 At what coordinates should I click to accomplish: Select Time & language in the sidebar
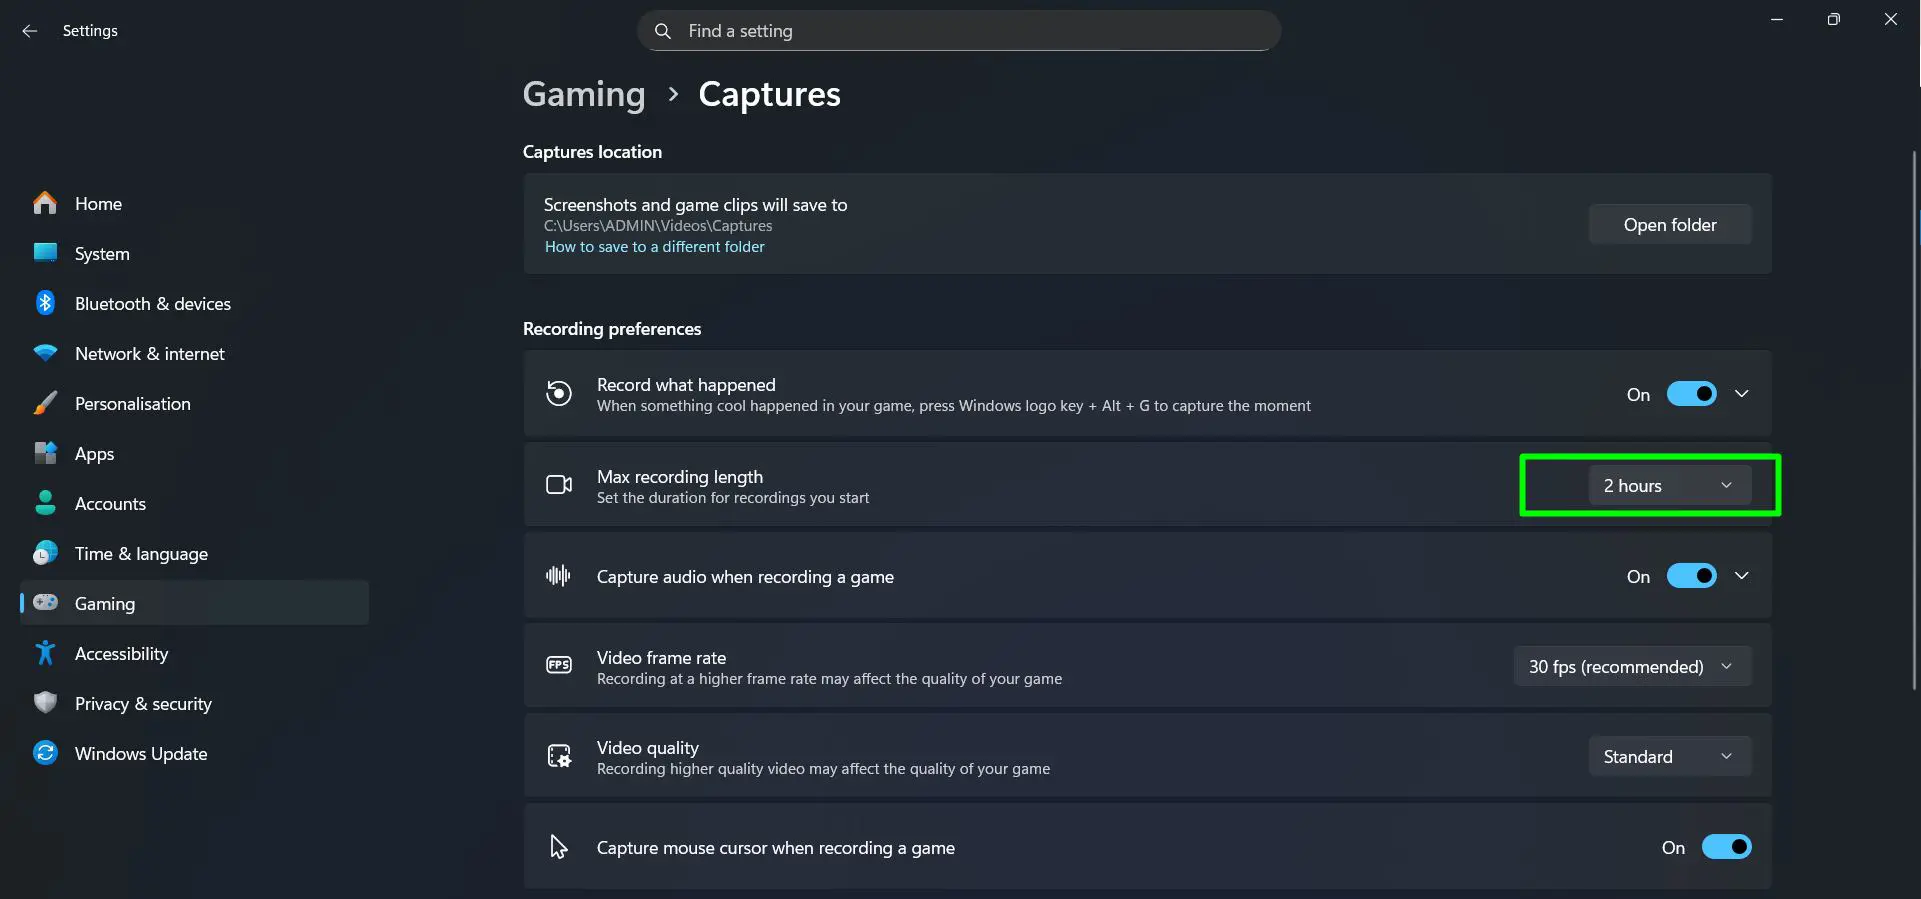click(x=141, y=553)
